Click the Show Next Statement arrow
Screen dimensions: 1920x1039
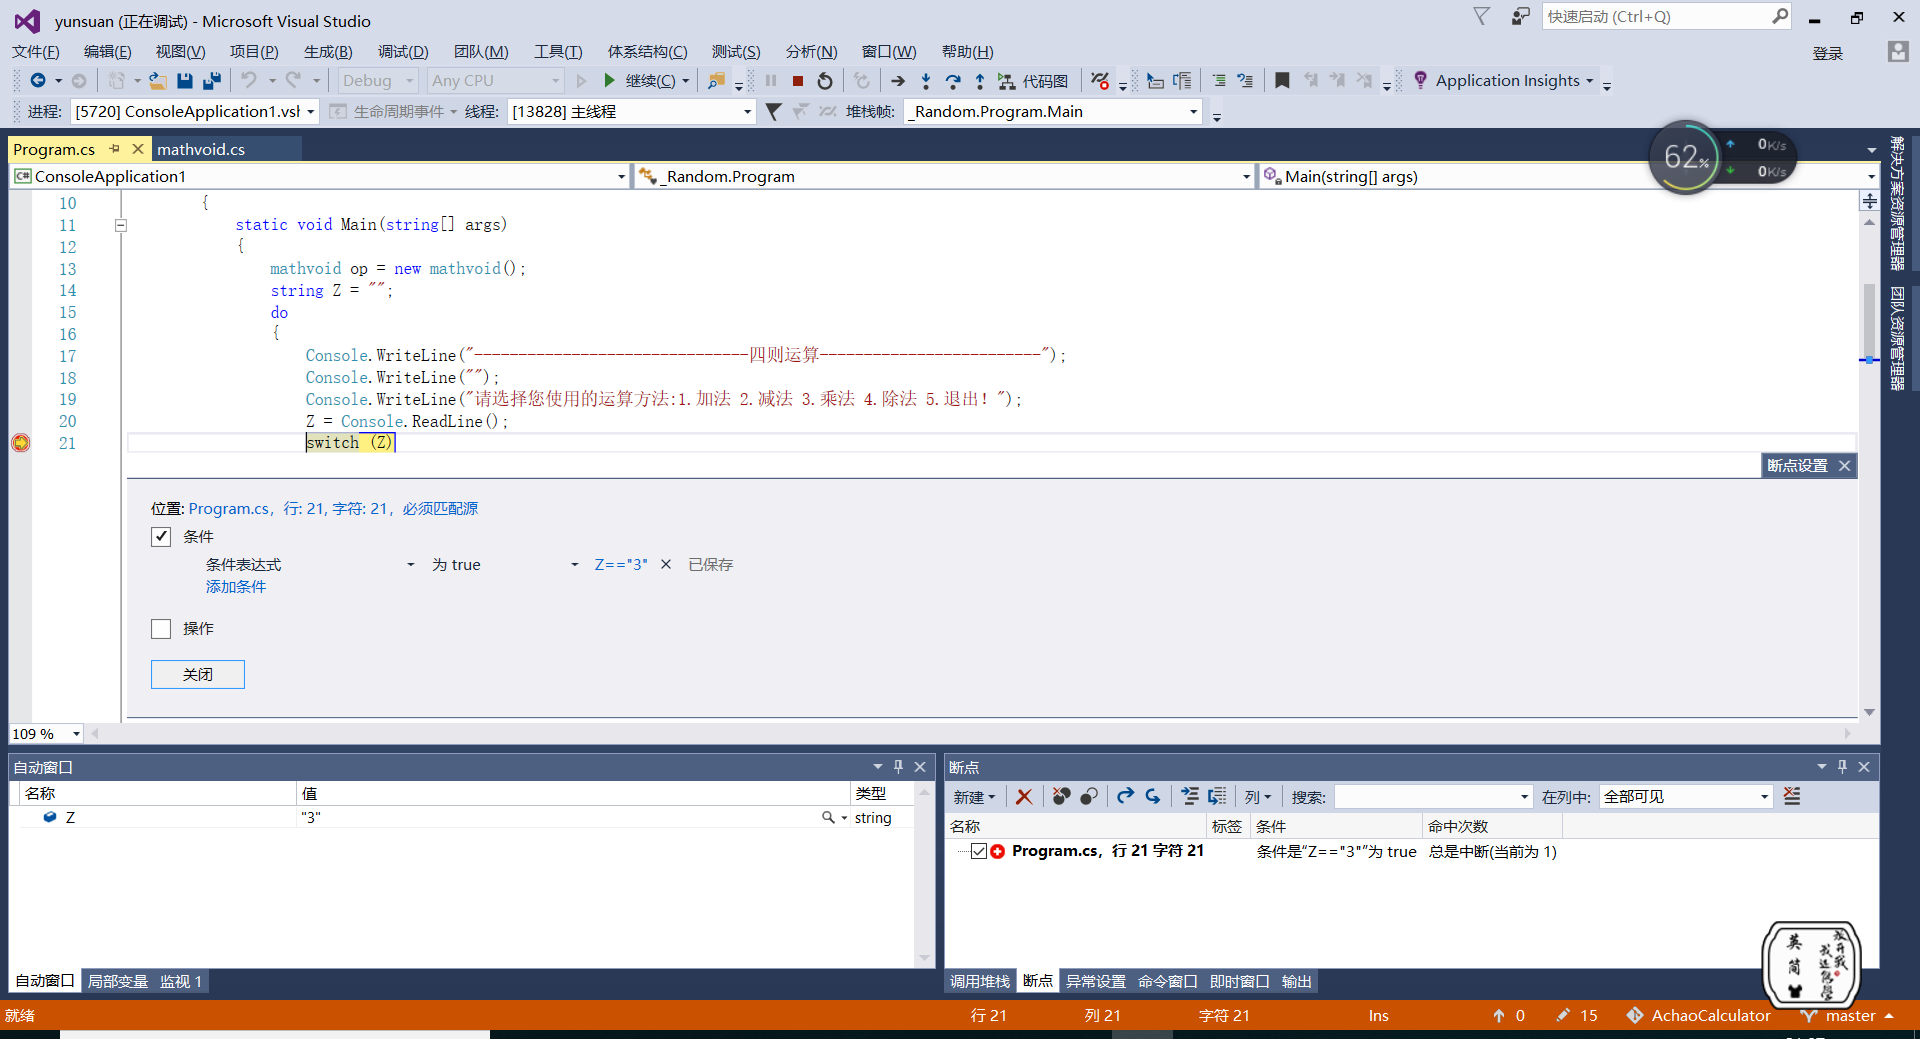(897, 81)
